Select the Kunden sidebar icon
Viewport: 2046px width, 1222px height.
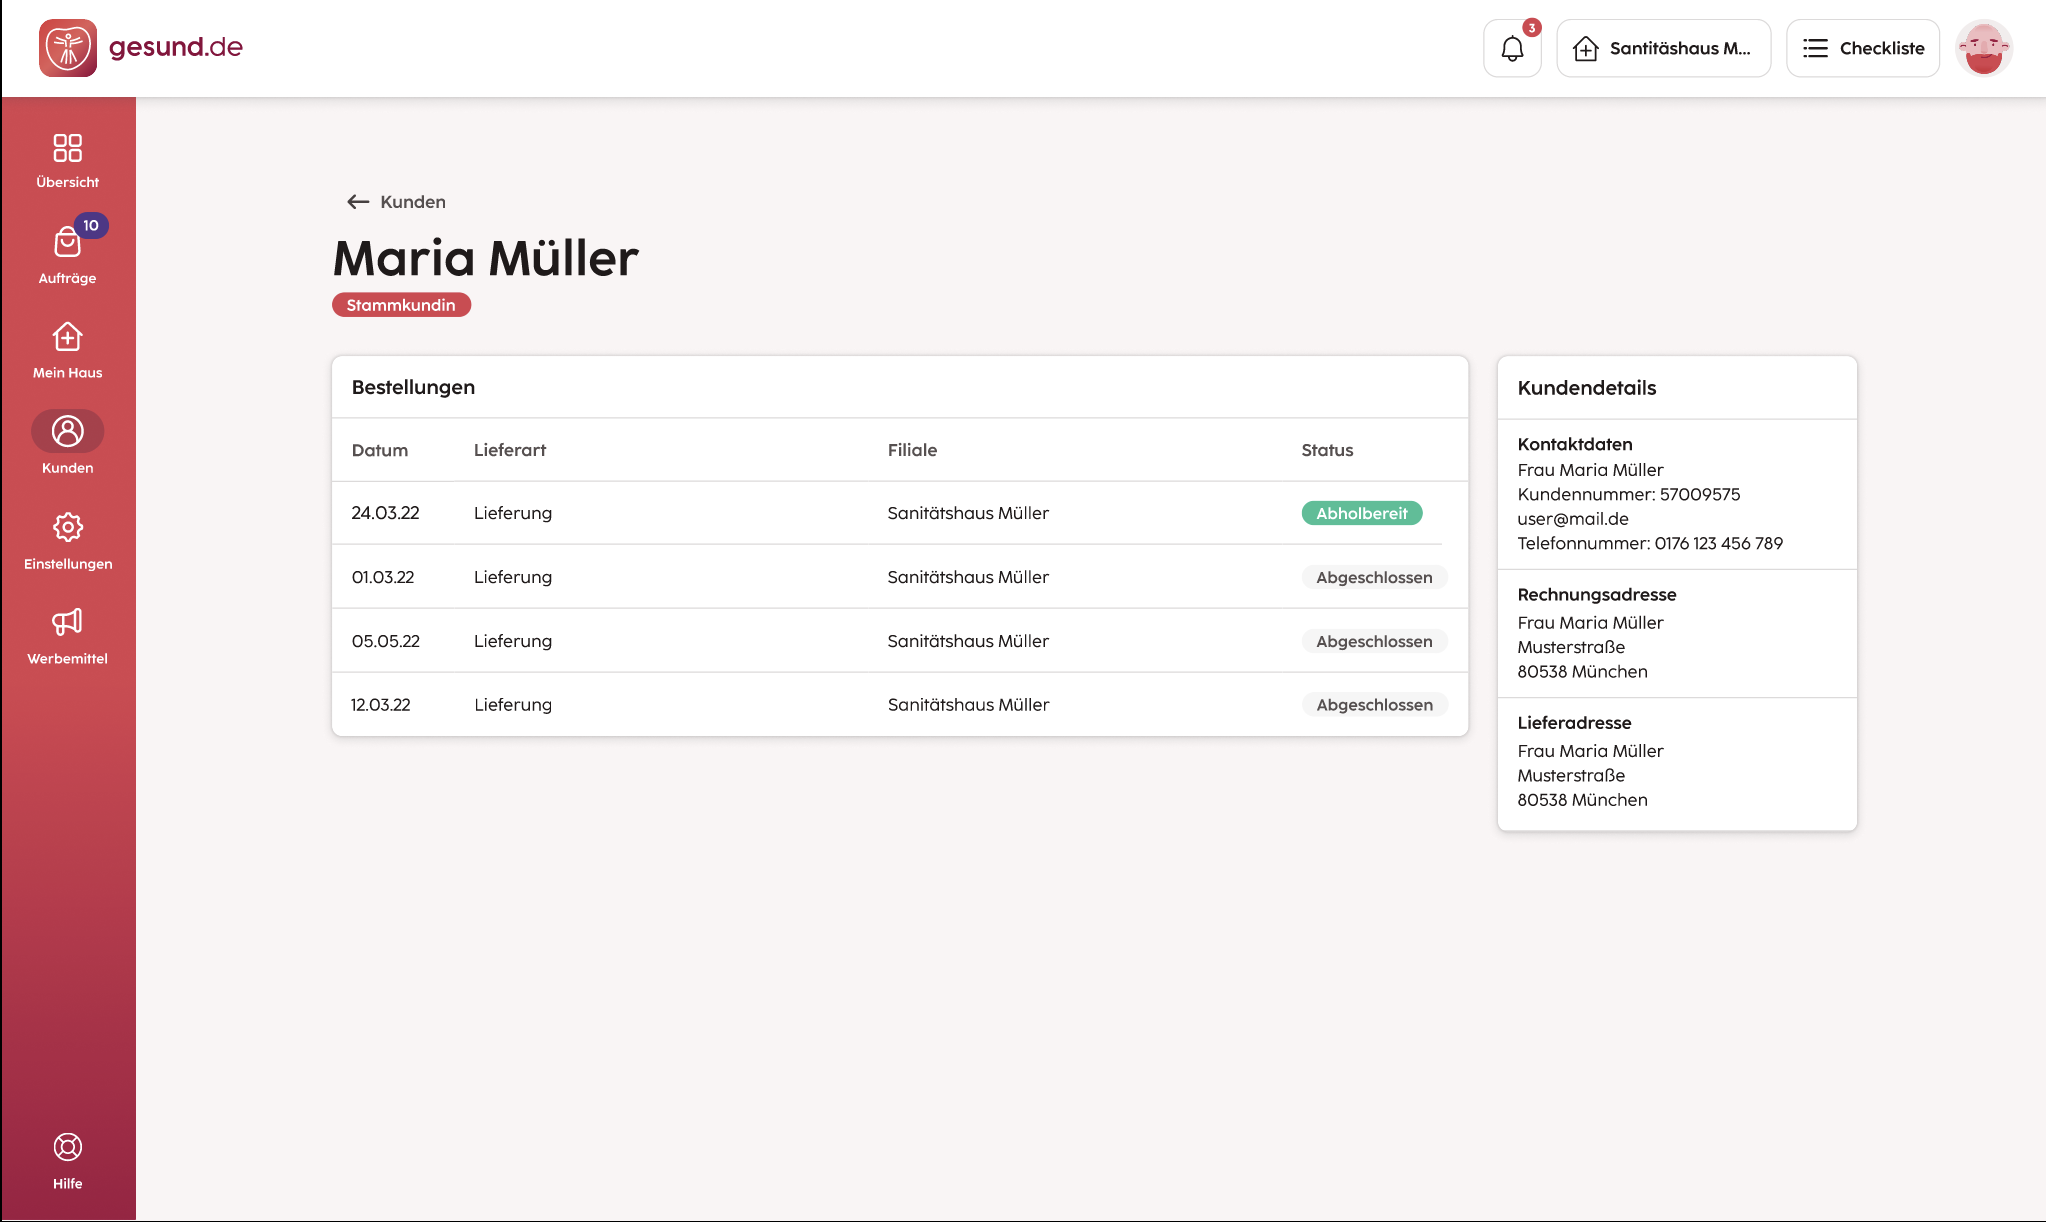coord(67,431)
